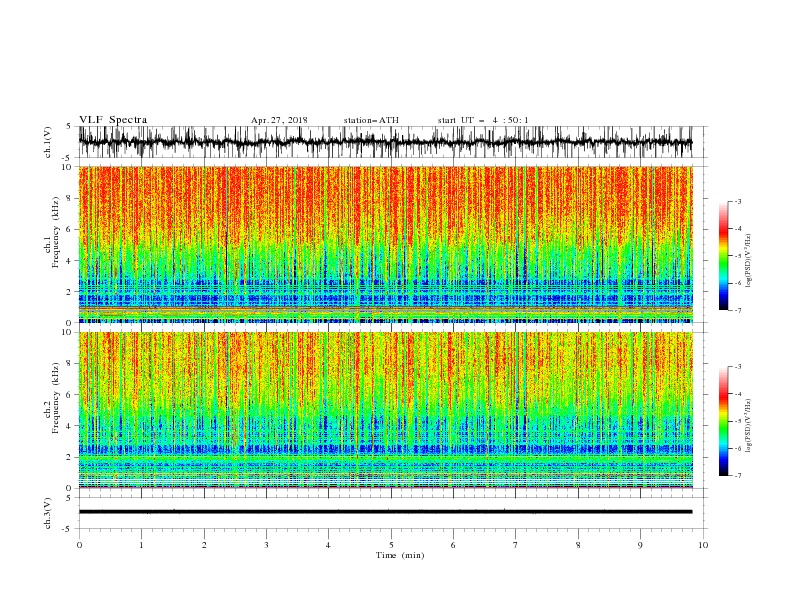
Task: Click time axis tick label "10"
Action: 703,545
